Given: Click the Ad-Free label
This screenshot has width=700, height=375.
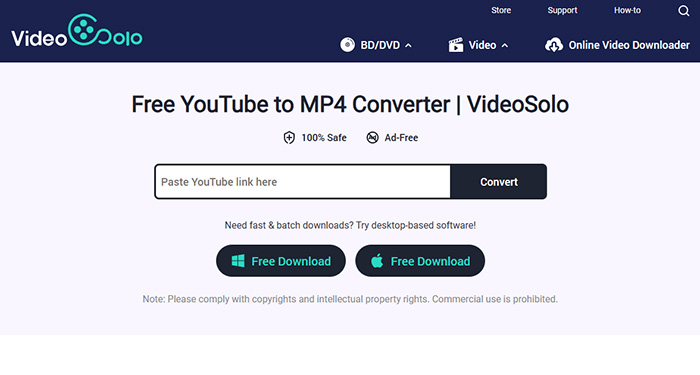Looking at the screenshot, I should tap(401, 138).
